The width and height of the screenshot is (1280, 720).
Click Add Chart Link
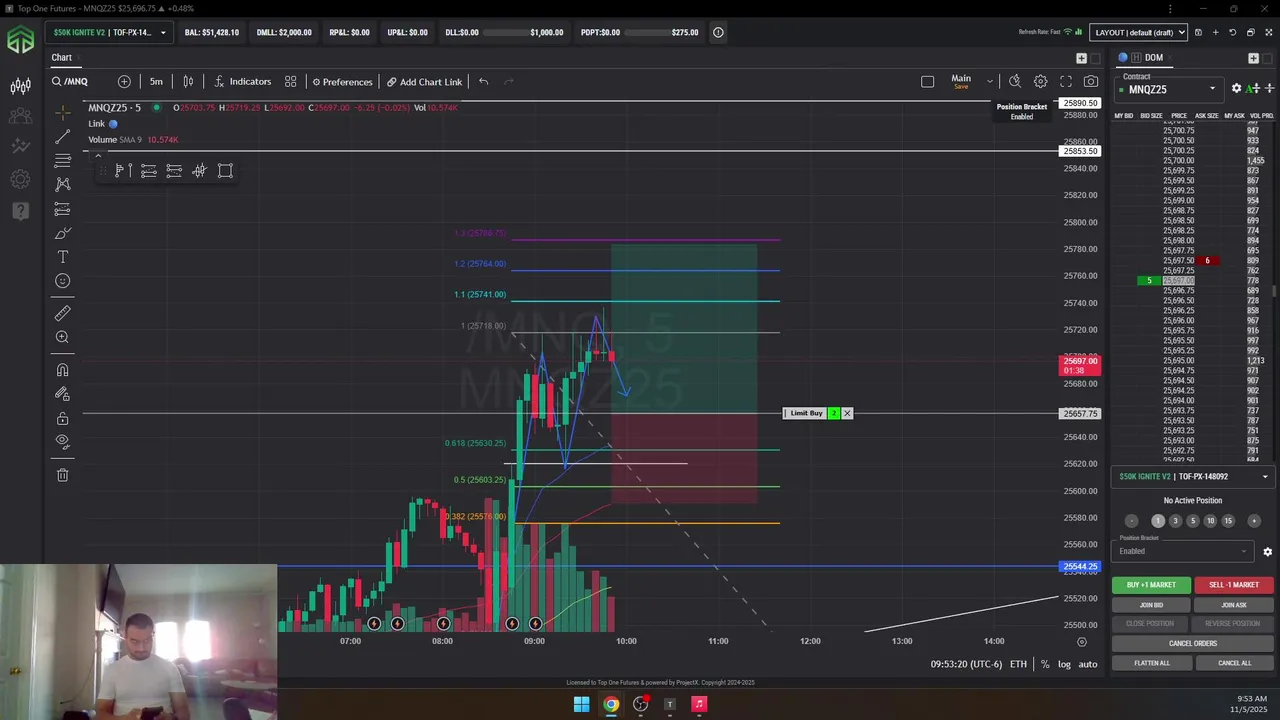click(424, 81)
